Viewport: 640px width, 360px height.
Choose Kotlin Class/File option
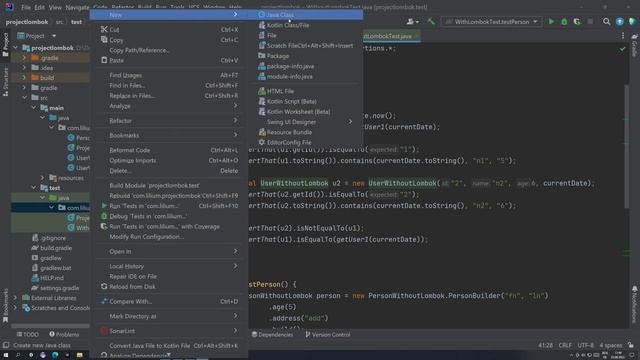[x=306, y=25]
